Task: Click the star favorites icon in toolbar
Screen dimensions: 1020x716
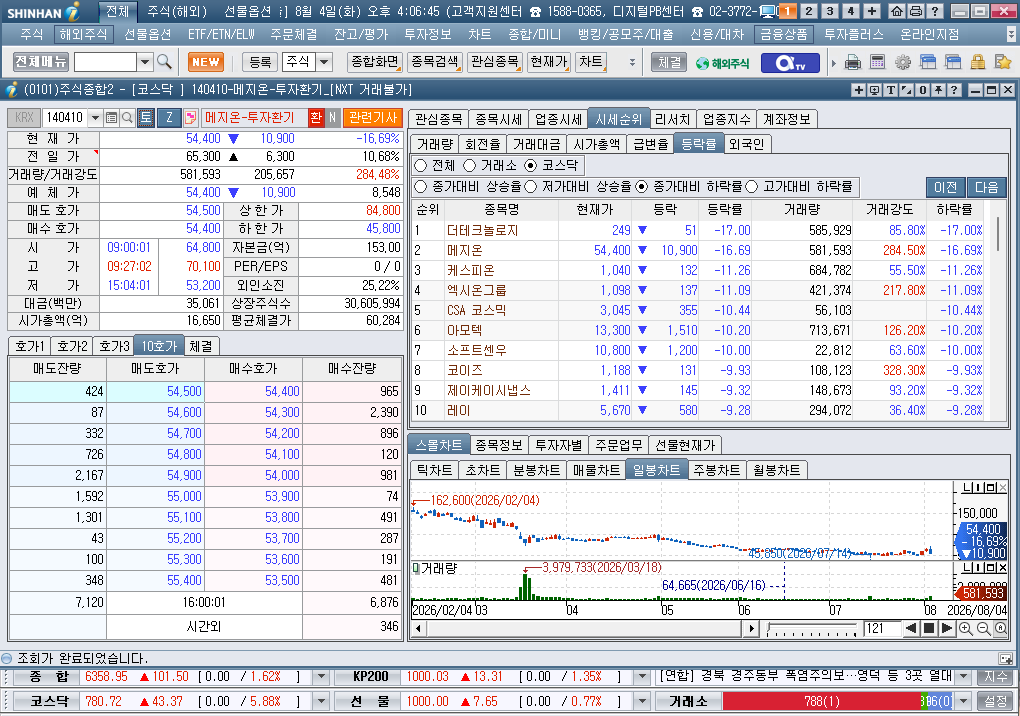Action: pyautogui.click(x=1002, y=62)
